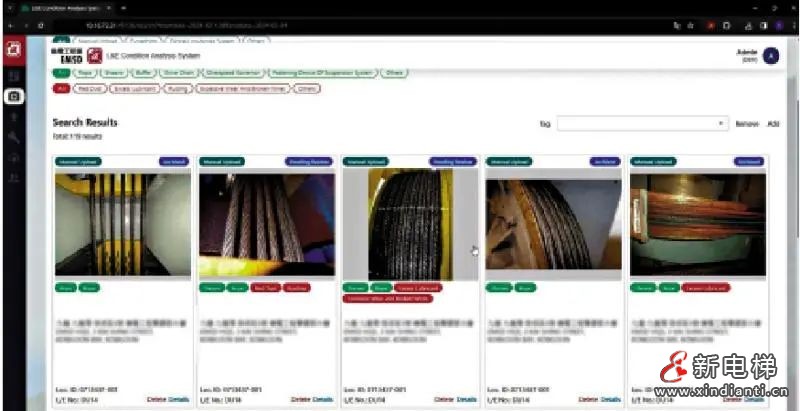Viewport: 800px width, 411px height.
Task: Toggle the red 'Red Dust' filter chip
Action: [89, 88]
